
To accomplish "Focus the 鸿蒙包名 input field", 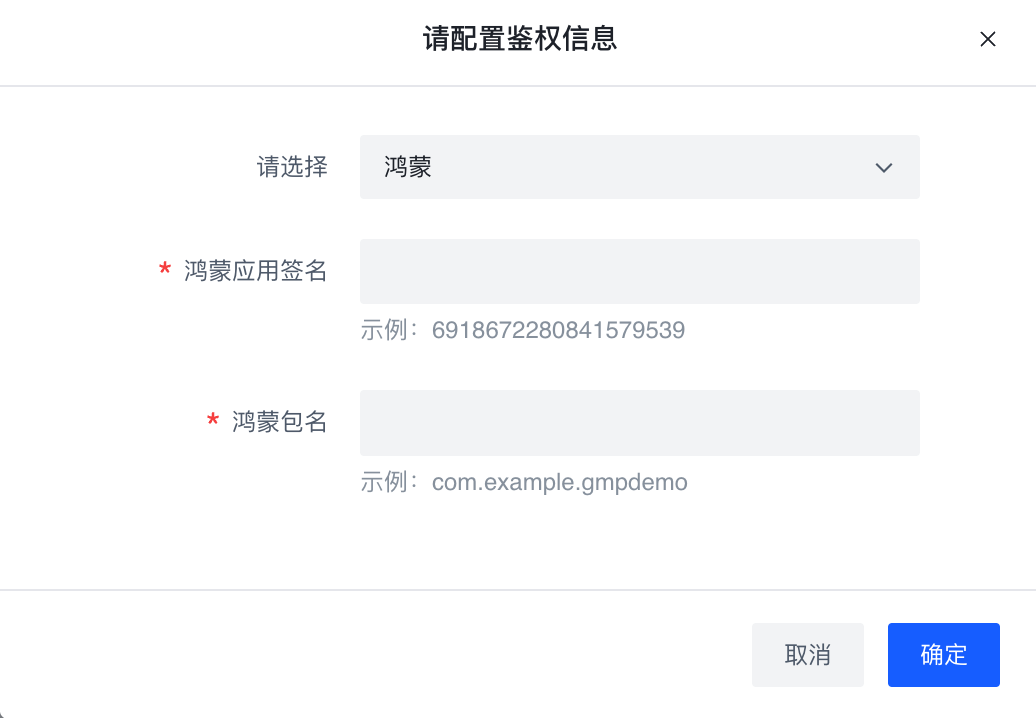I will click(639, 423).
